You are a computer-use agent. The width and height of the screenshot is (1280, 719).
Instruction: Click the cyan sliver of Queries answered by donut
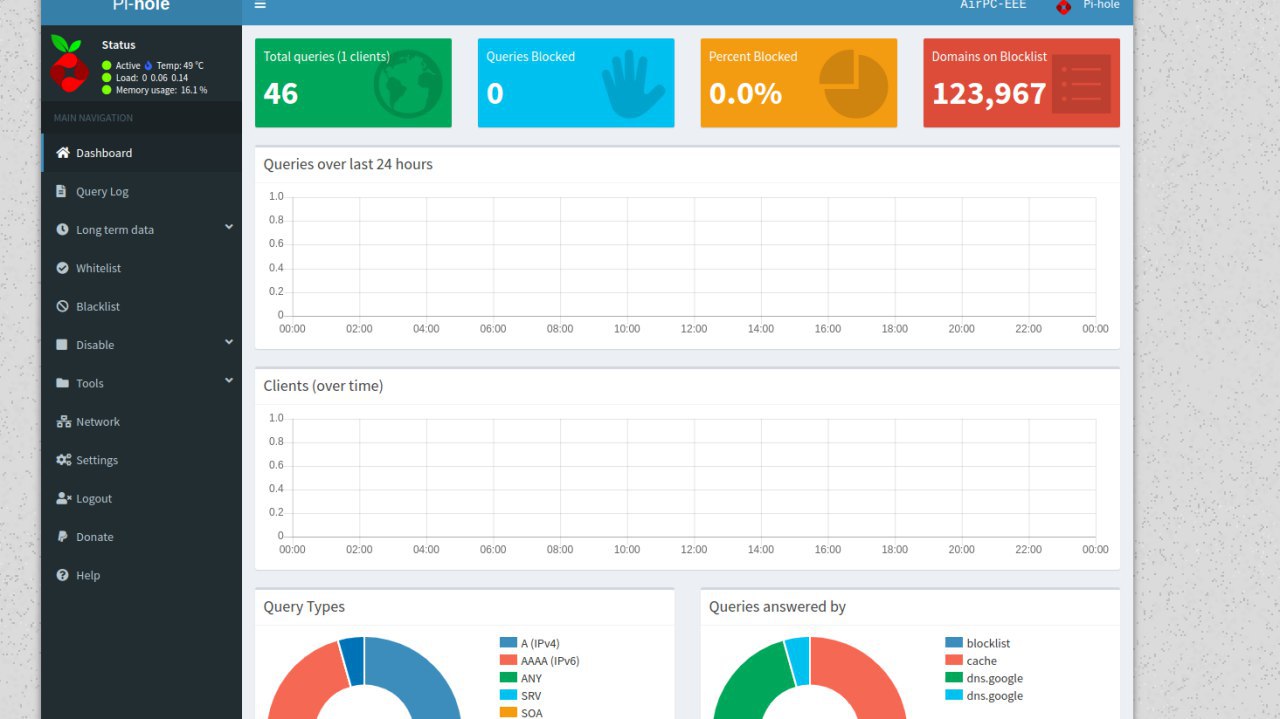point(798,660)
